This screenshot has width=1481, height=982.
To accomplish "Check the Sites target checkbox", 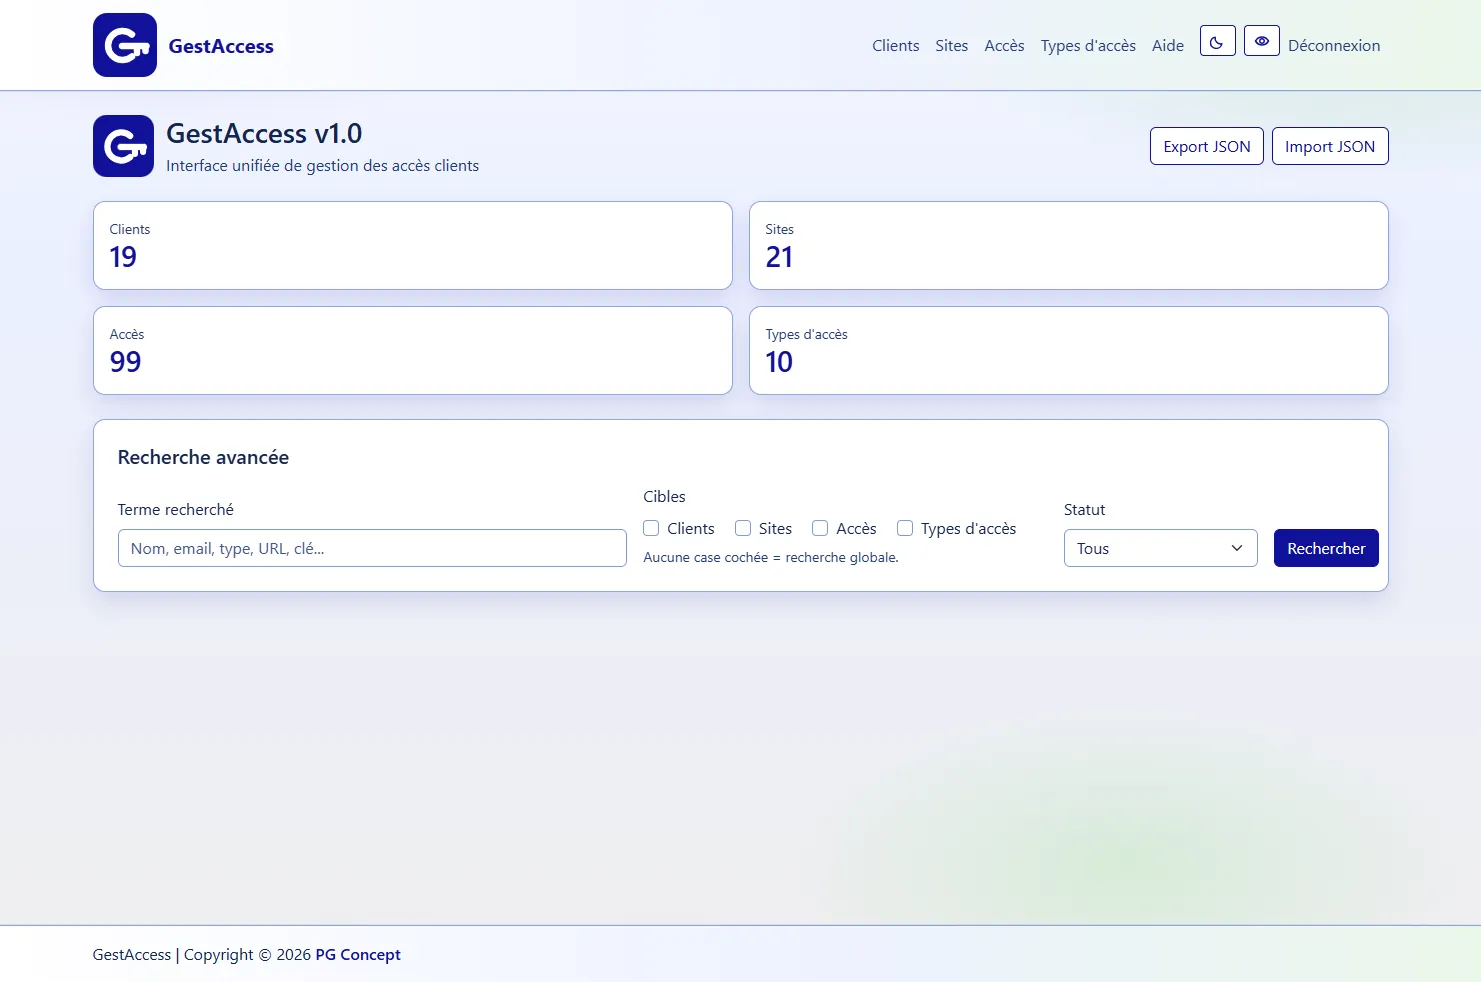I will [743, 528].
